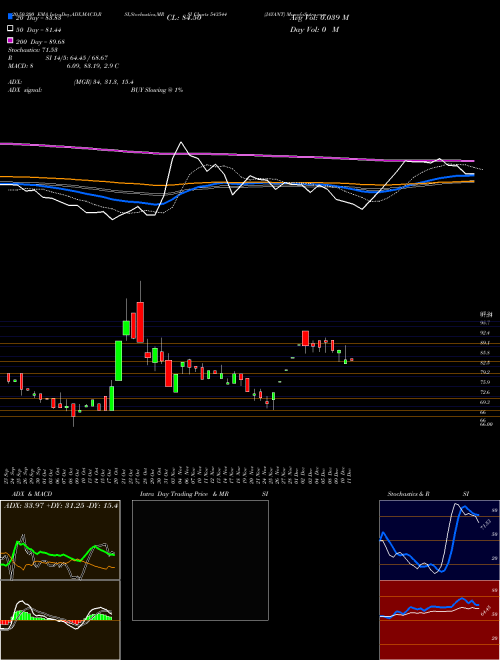The image size is (500, 660).
Task: Select the '50 Day - 81.44' legend text
Action: point(39,30)
